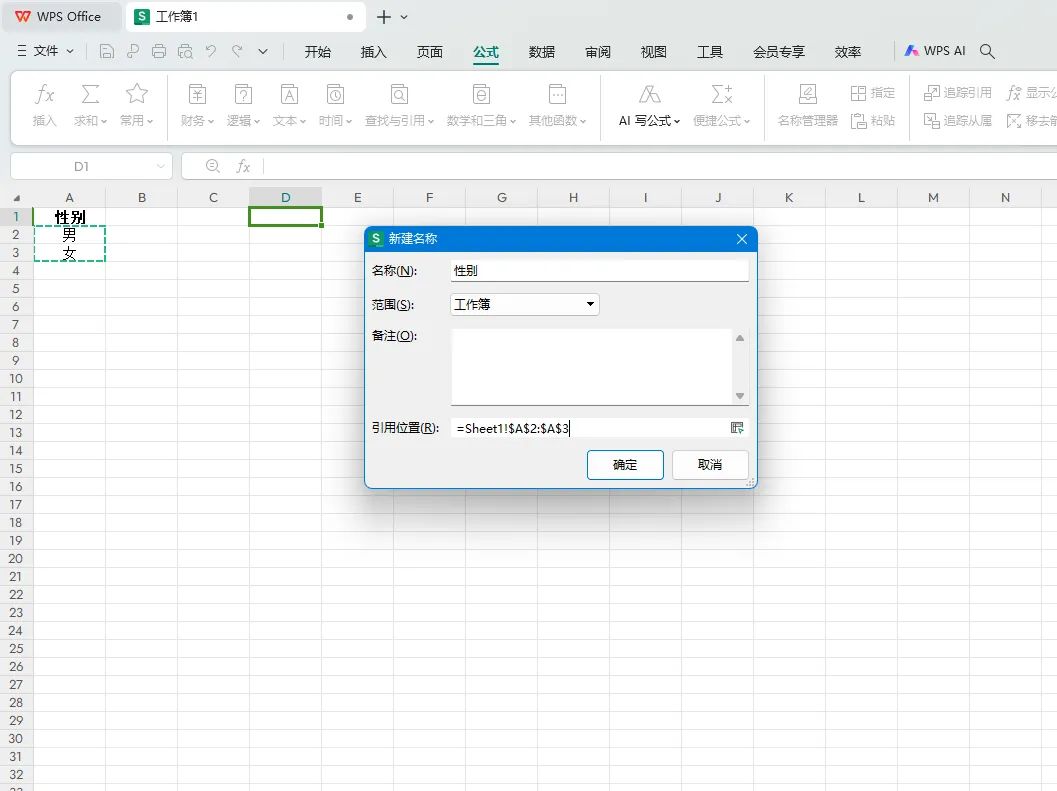Screen dimensions: 1057x791
Task: Click cell A3 containing 女
Action: [x=69, y=253]
